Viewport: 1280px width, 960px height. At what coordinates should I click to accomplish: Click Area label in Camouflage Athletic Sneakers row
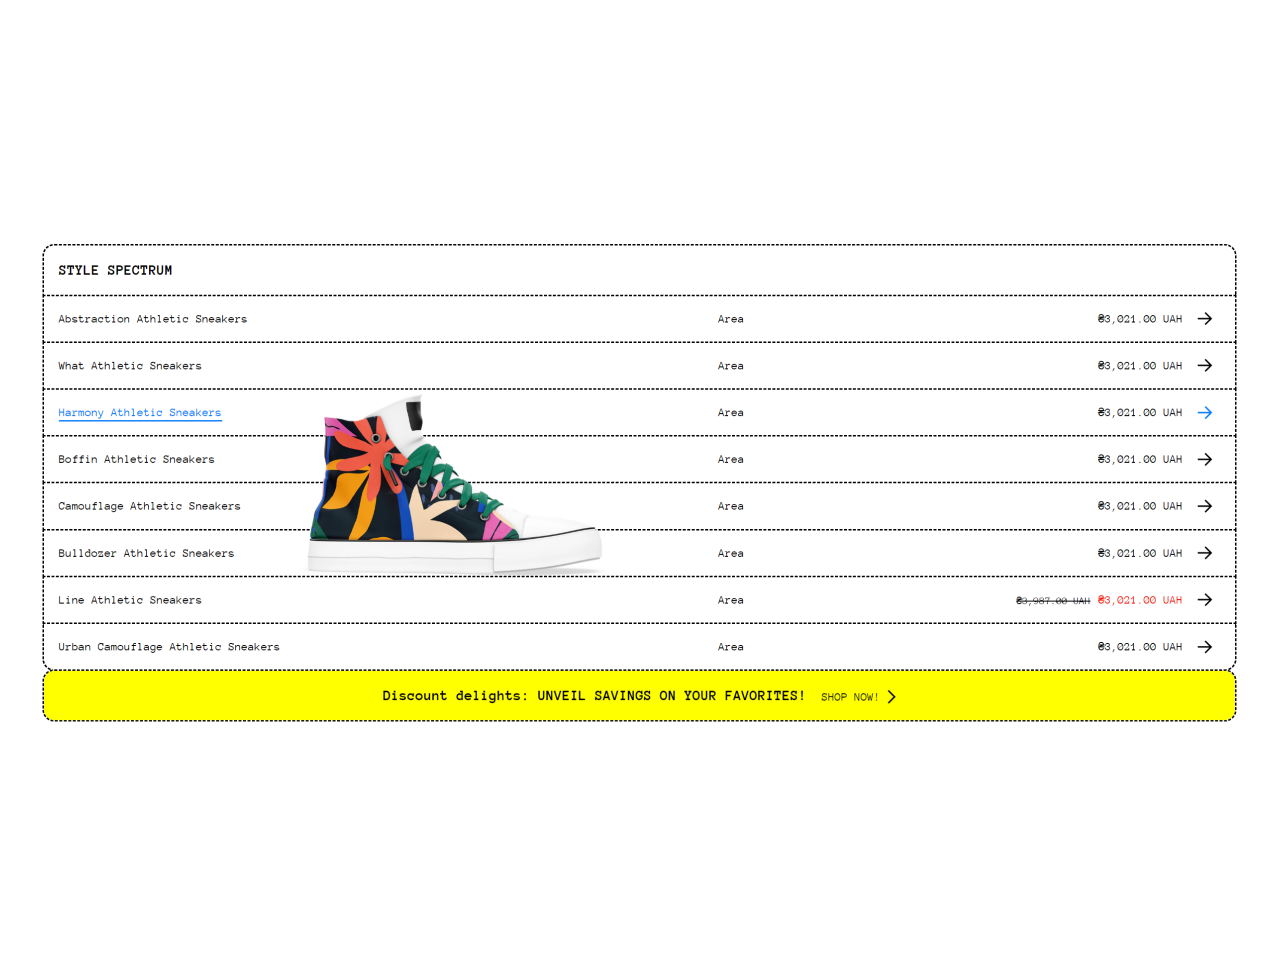731,506
